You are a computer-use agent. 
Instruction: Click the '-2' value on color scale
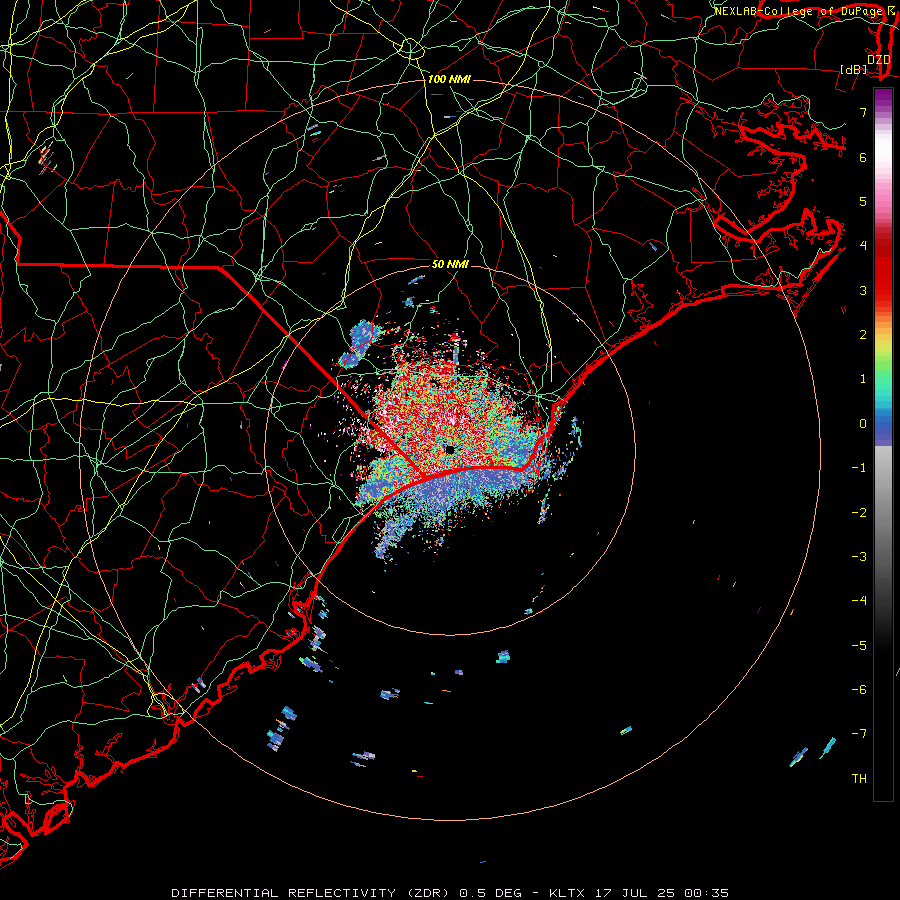coord(859,513)
